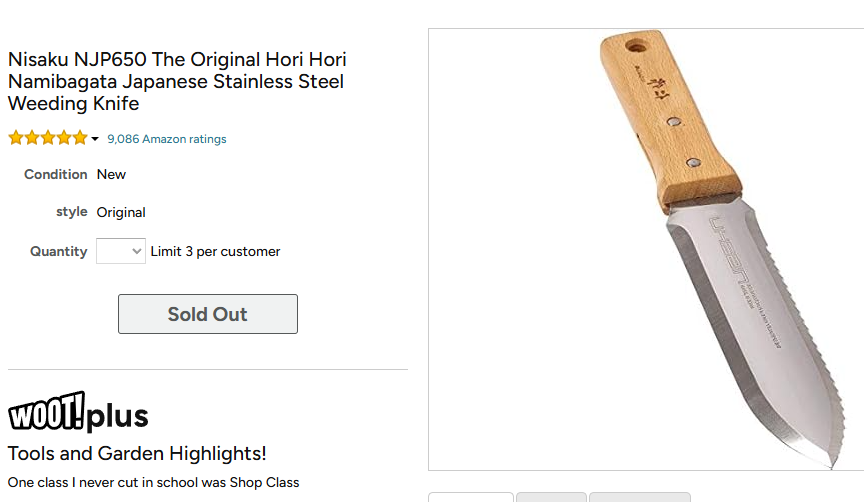Select the first image thumbnail tab below photo

[471, 497]
